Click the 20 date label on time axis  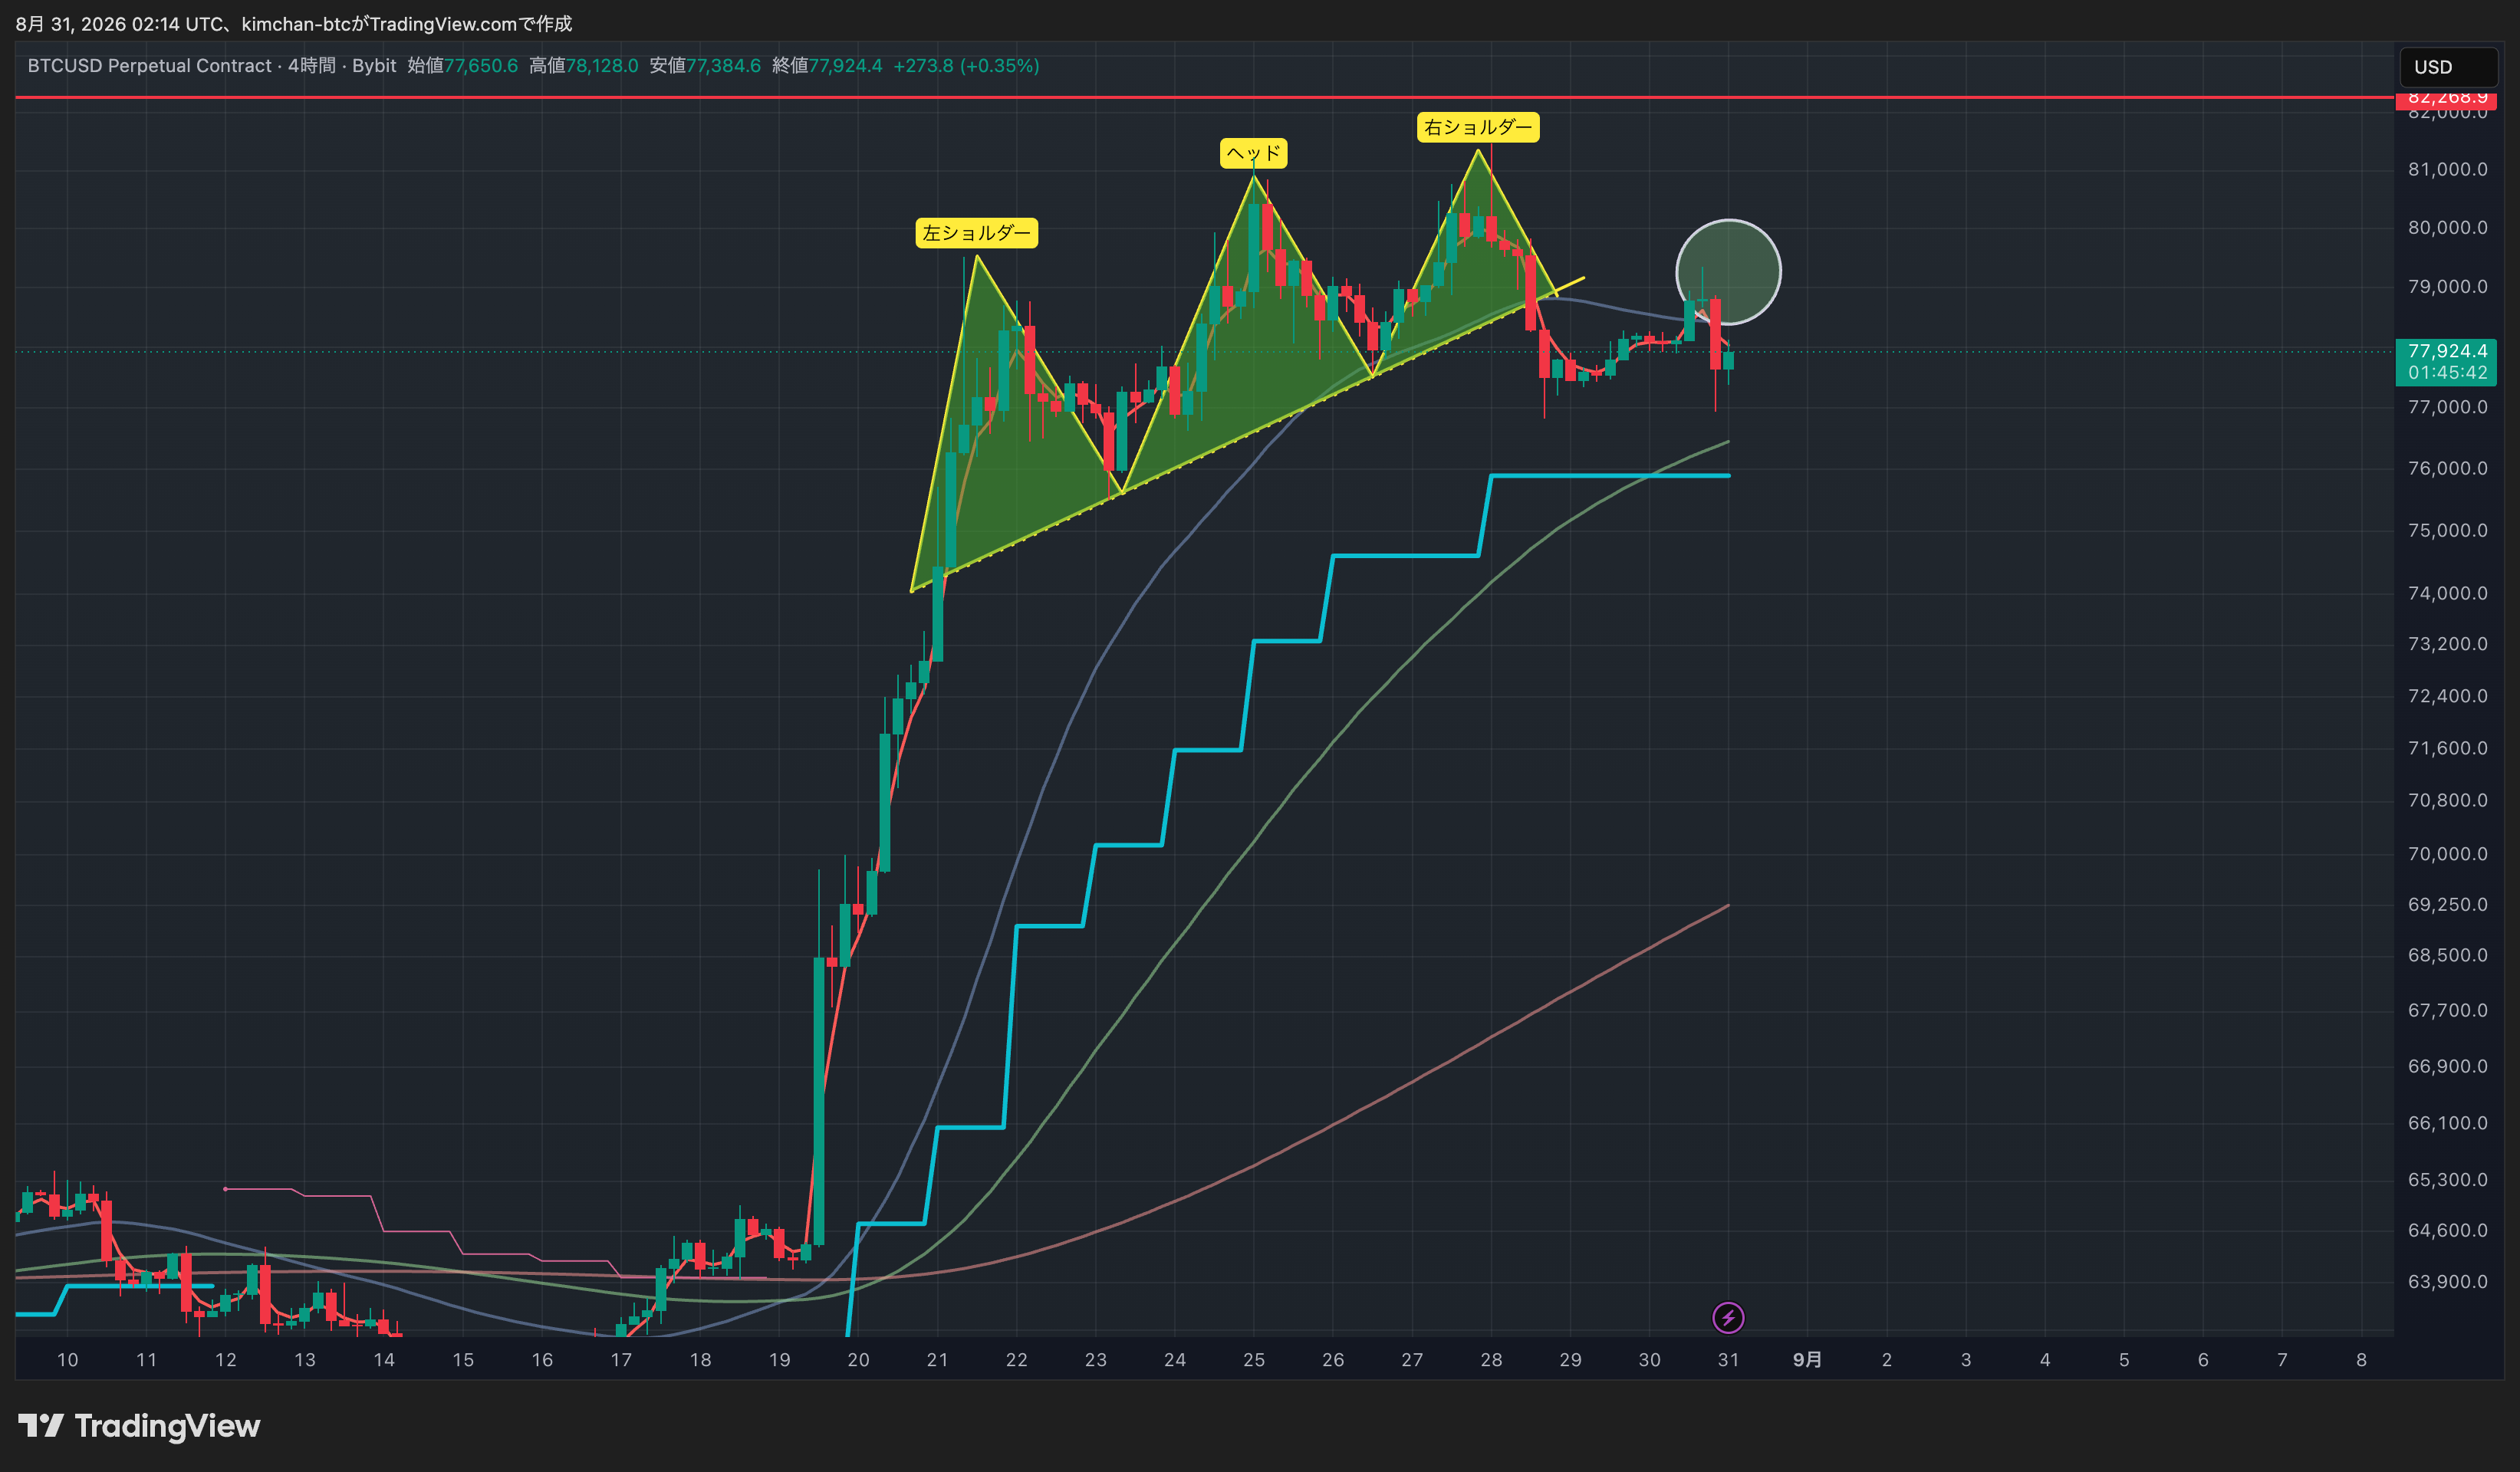858,1360
